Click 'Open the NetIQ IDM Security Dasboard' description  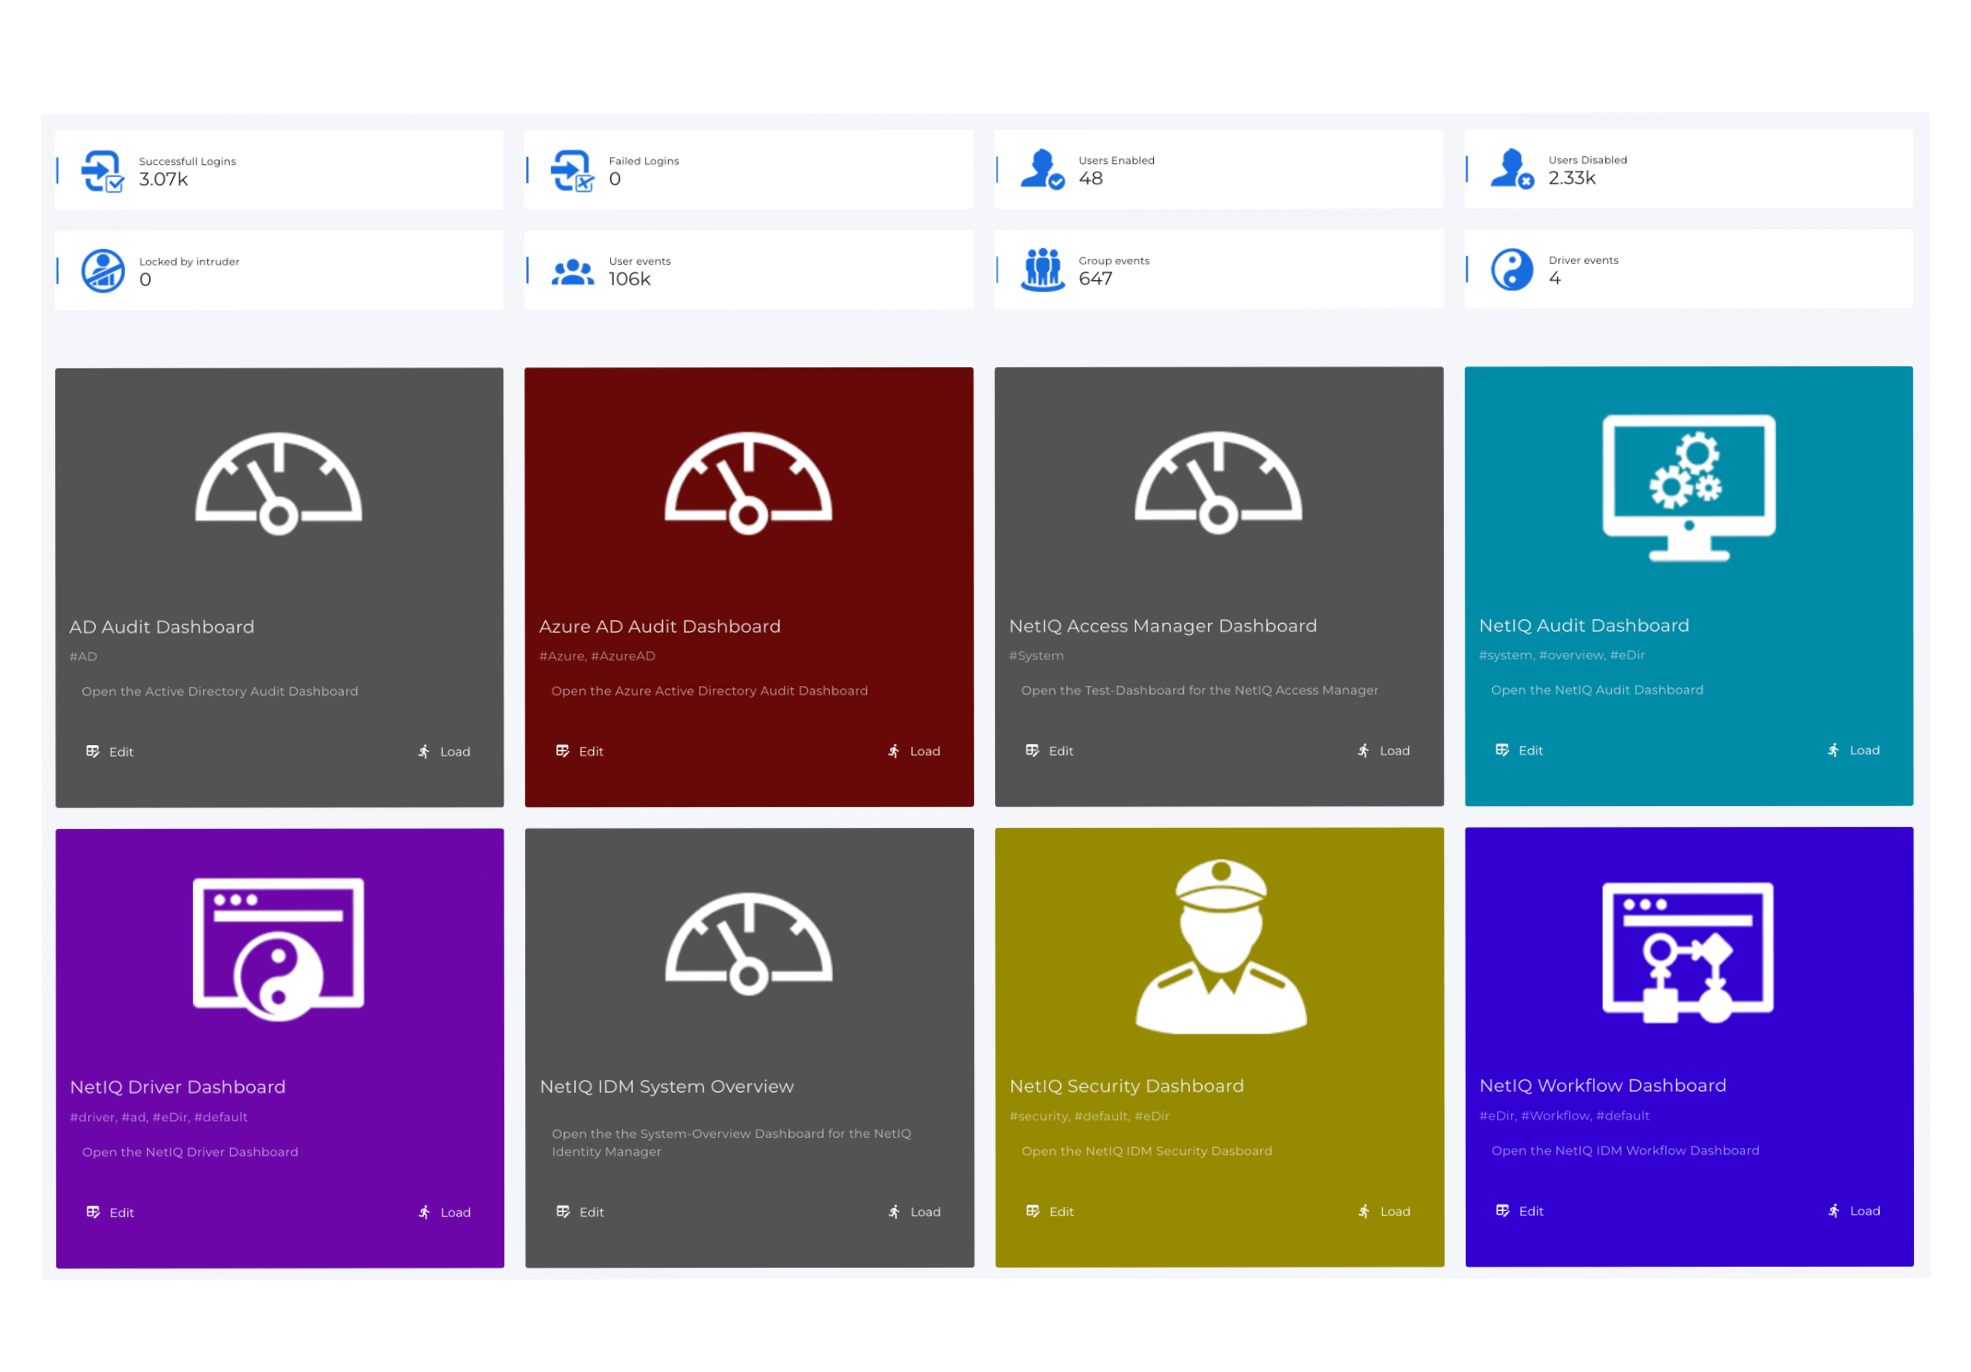[x=1147, y=1152]
